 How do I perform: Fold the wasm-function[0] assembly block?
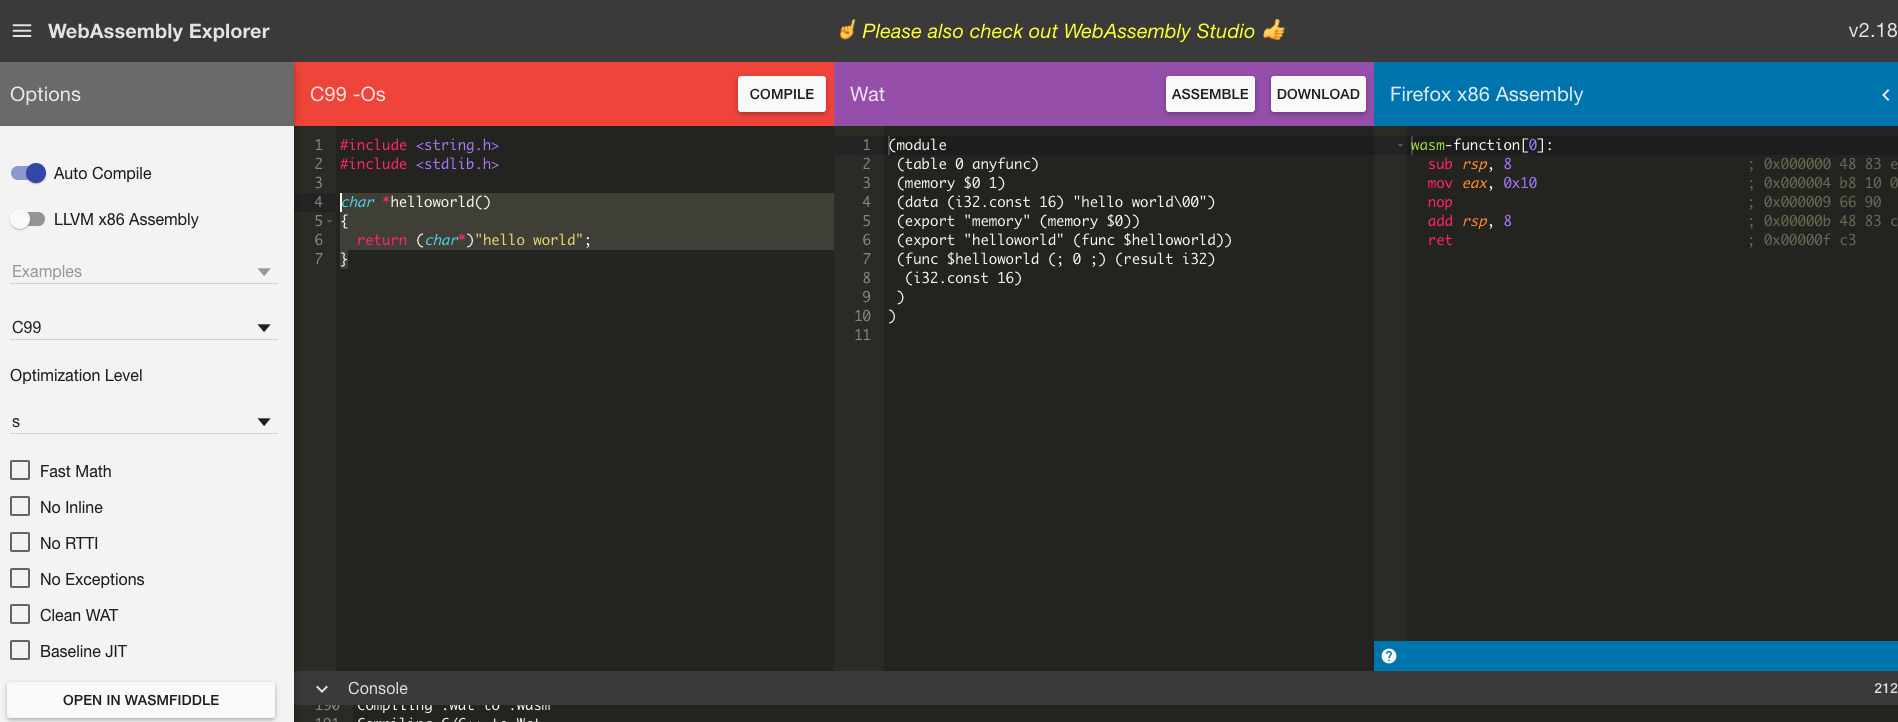pyautogui.click(x=1400, y=145)
